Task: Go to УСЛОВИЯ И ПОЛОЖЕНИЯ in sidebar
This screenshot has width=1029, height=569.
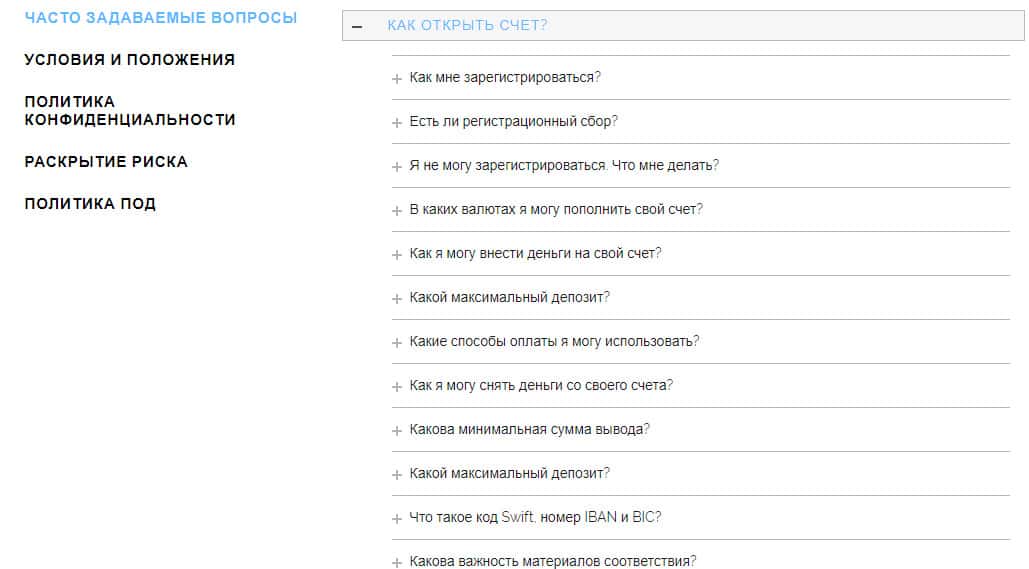Action: point(130,60)
